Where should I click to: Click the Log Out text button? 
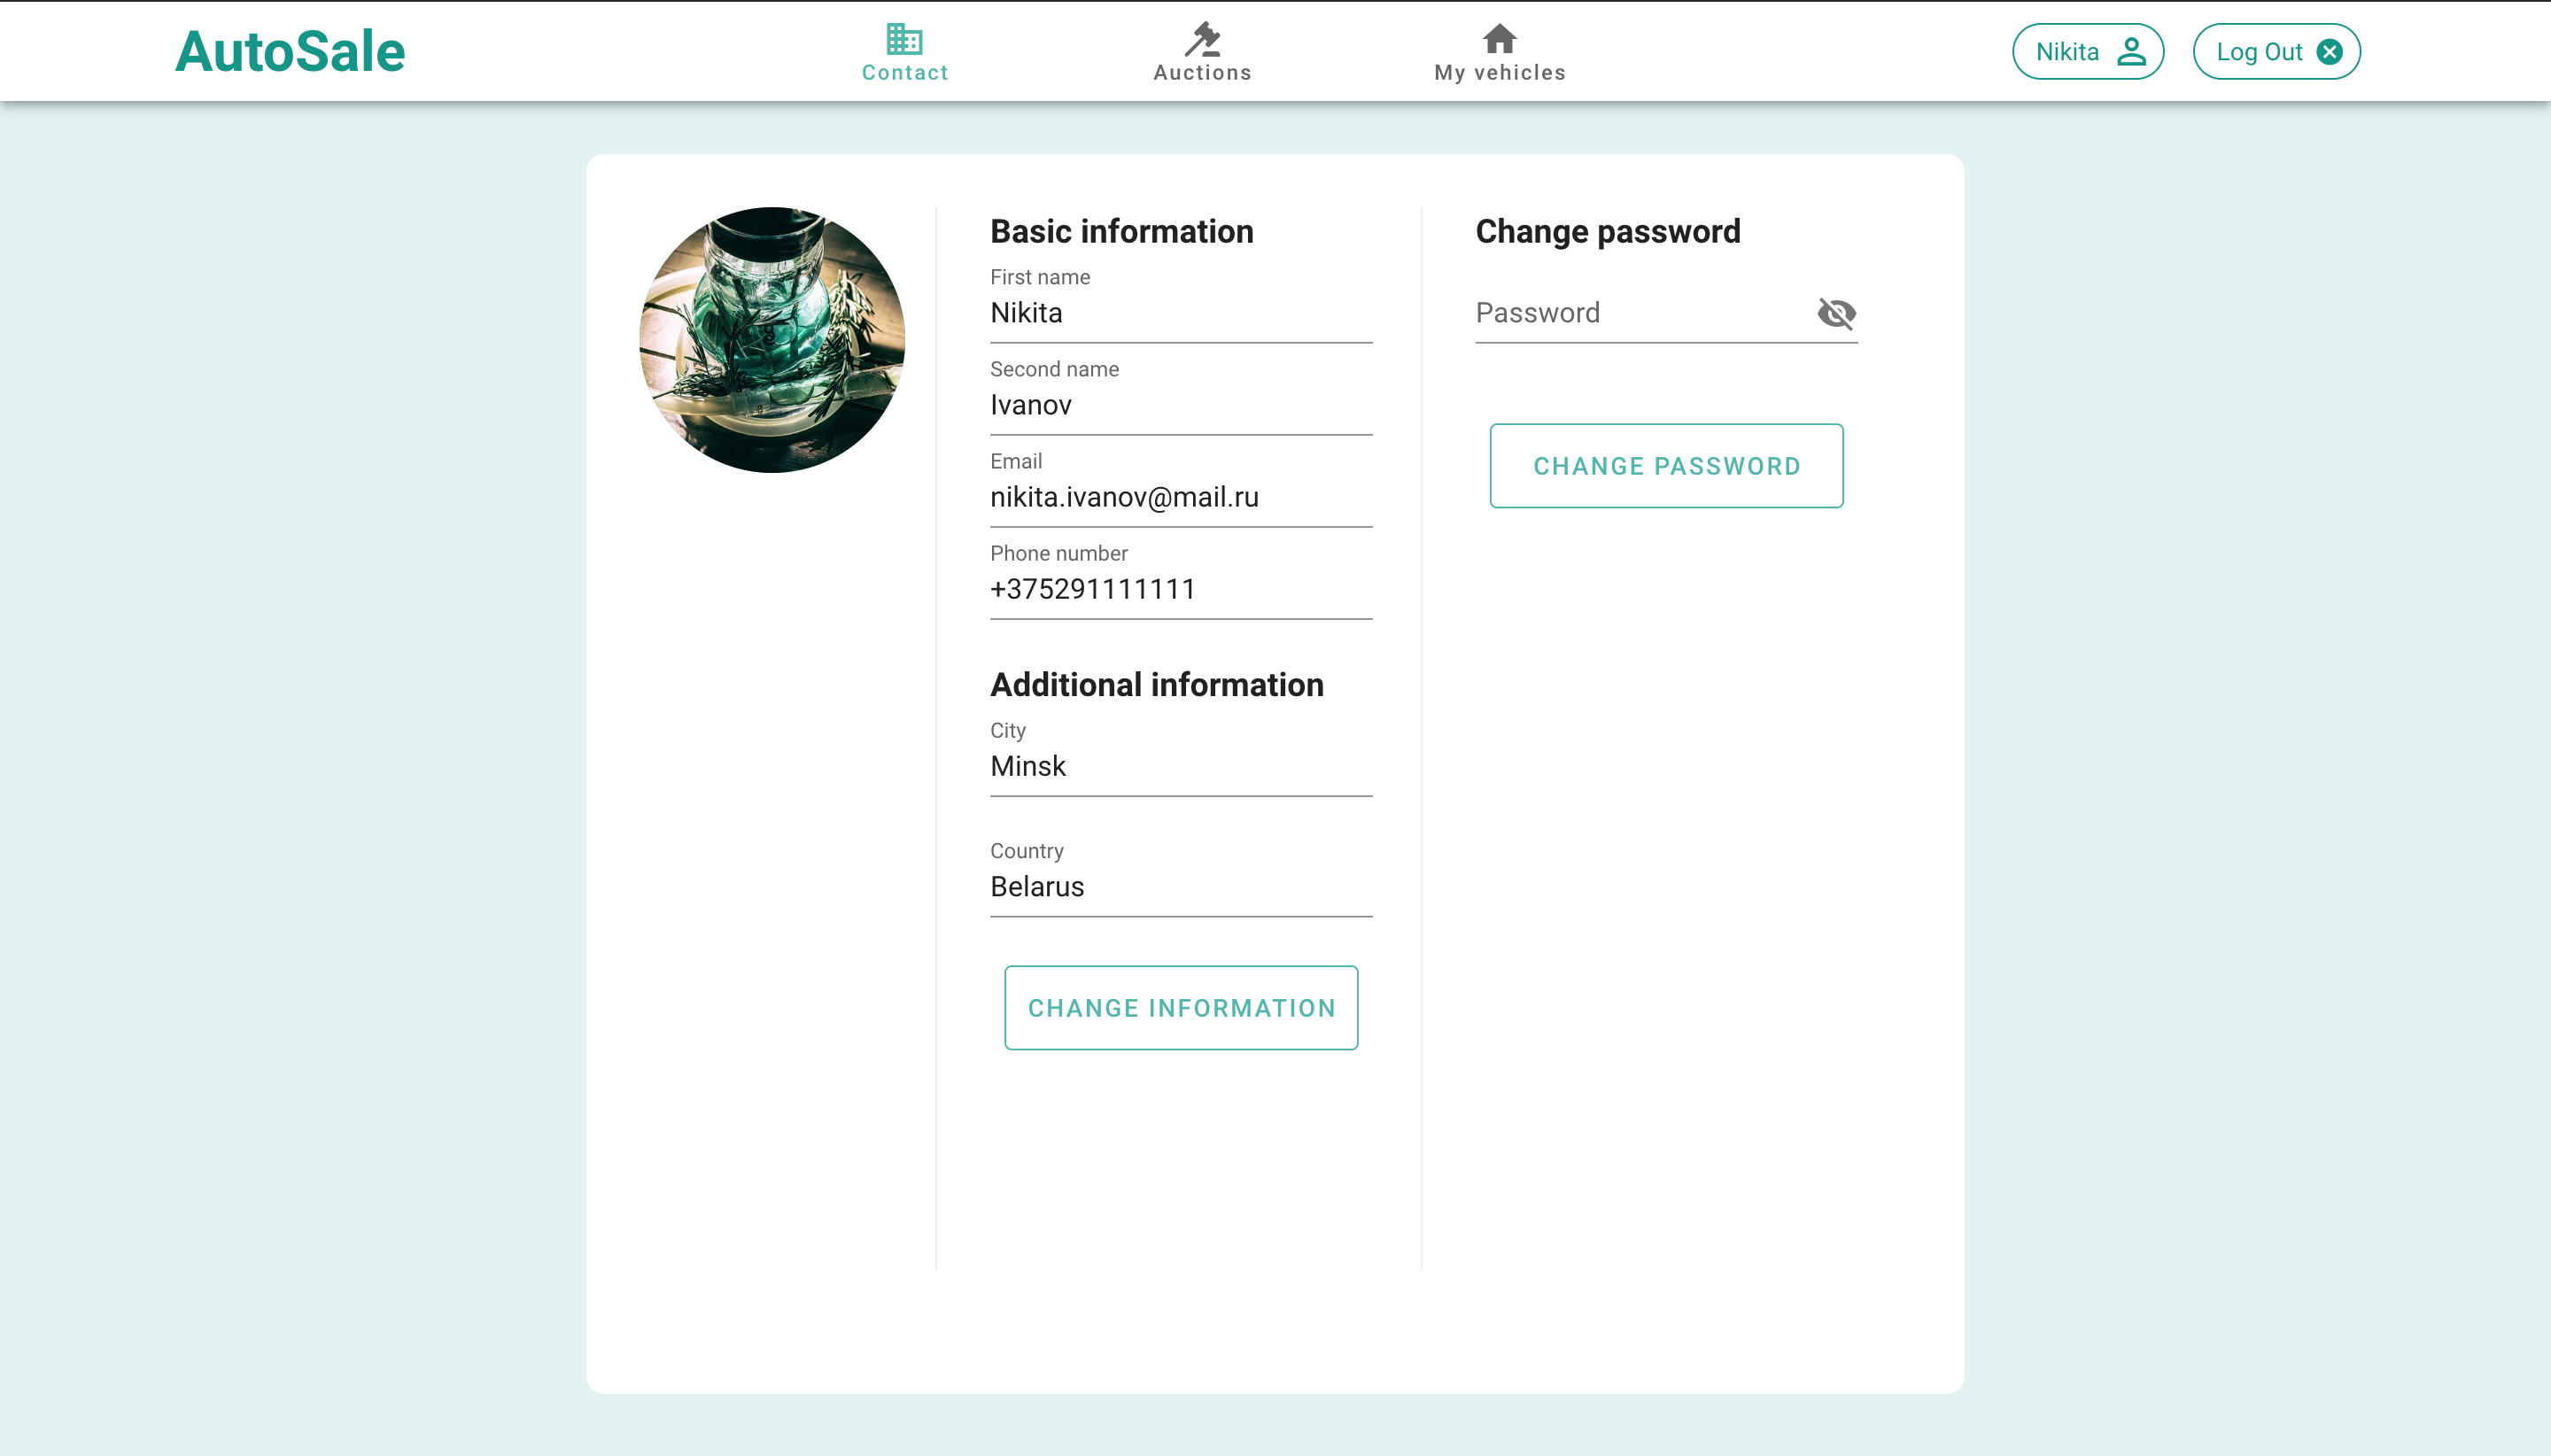pos(2259,52)
